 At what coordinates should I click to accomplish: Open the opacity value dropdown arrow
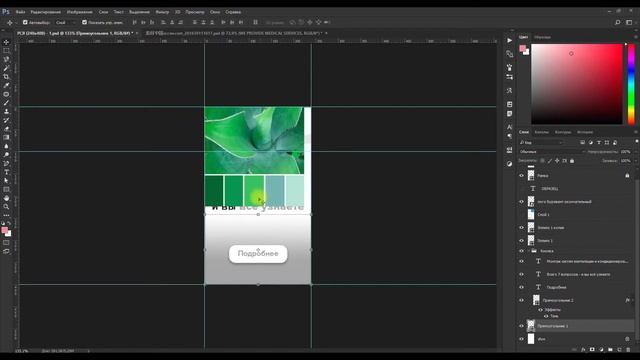(x=635, y=151)
